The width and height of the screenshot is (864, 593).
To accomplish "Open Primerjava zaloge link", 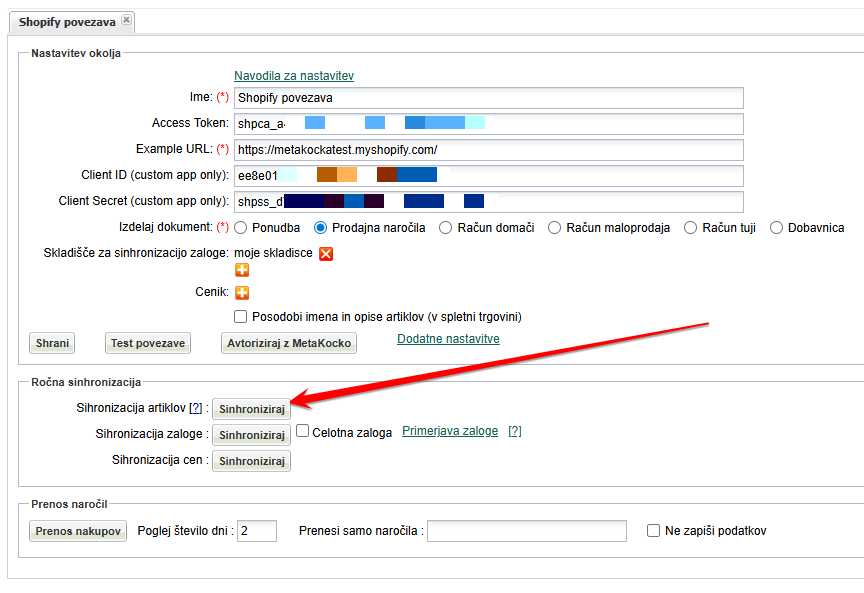I will 450,431.
